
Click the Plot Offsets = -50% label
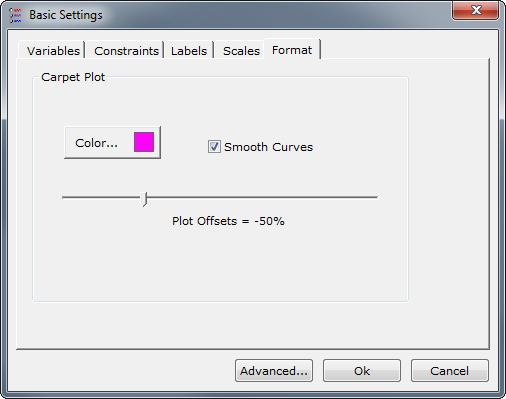pos(228,221)
